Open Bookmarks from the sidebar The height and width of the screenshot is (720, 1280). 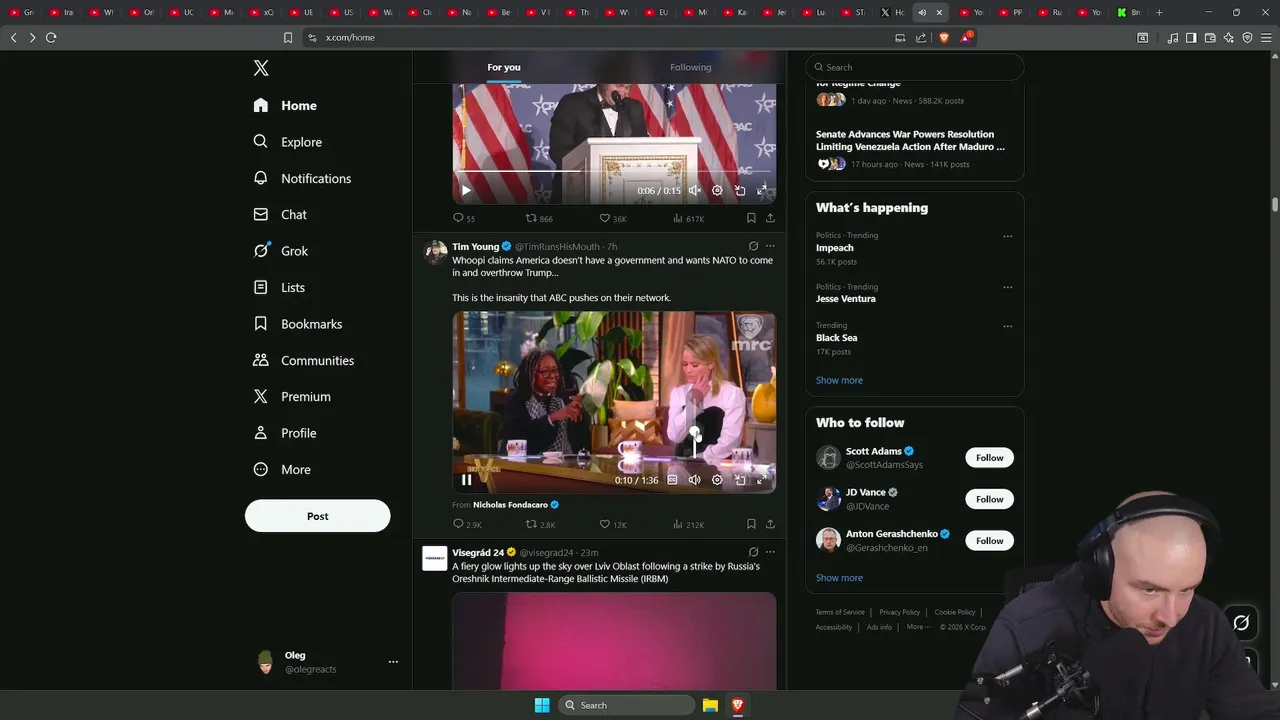pos(297,324)
